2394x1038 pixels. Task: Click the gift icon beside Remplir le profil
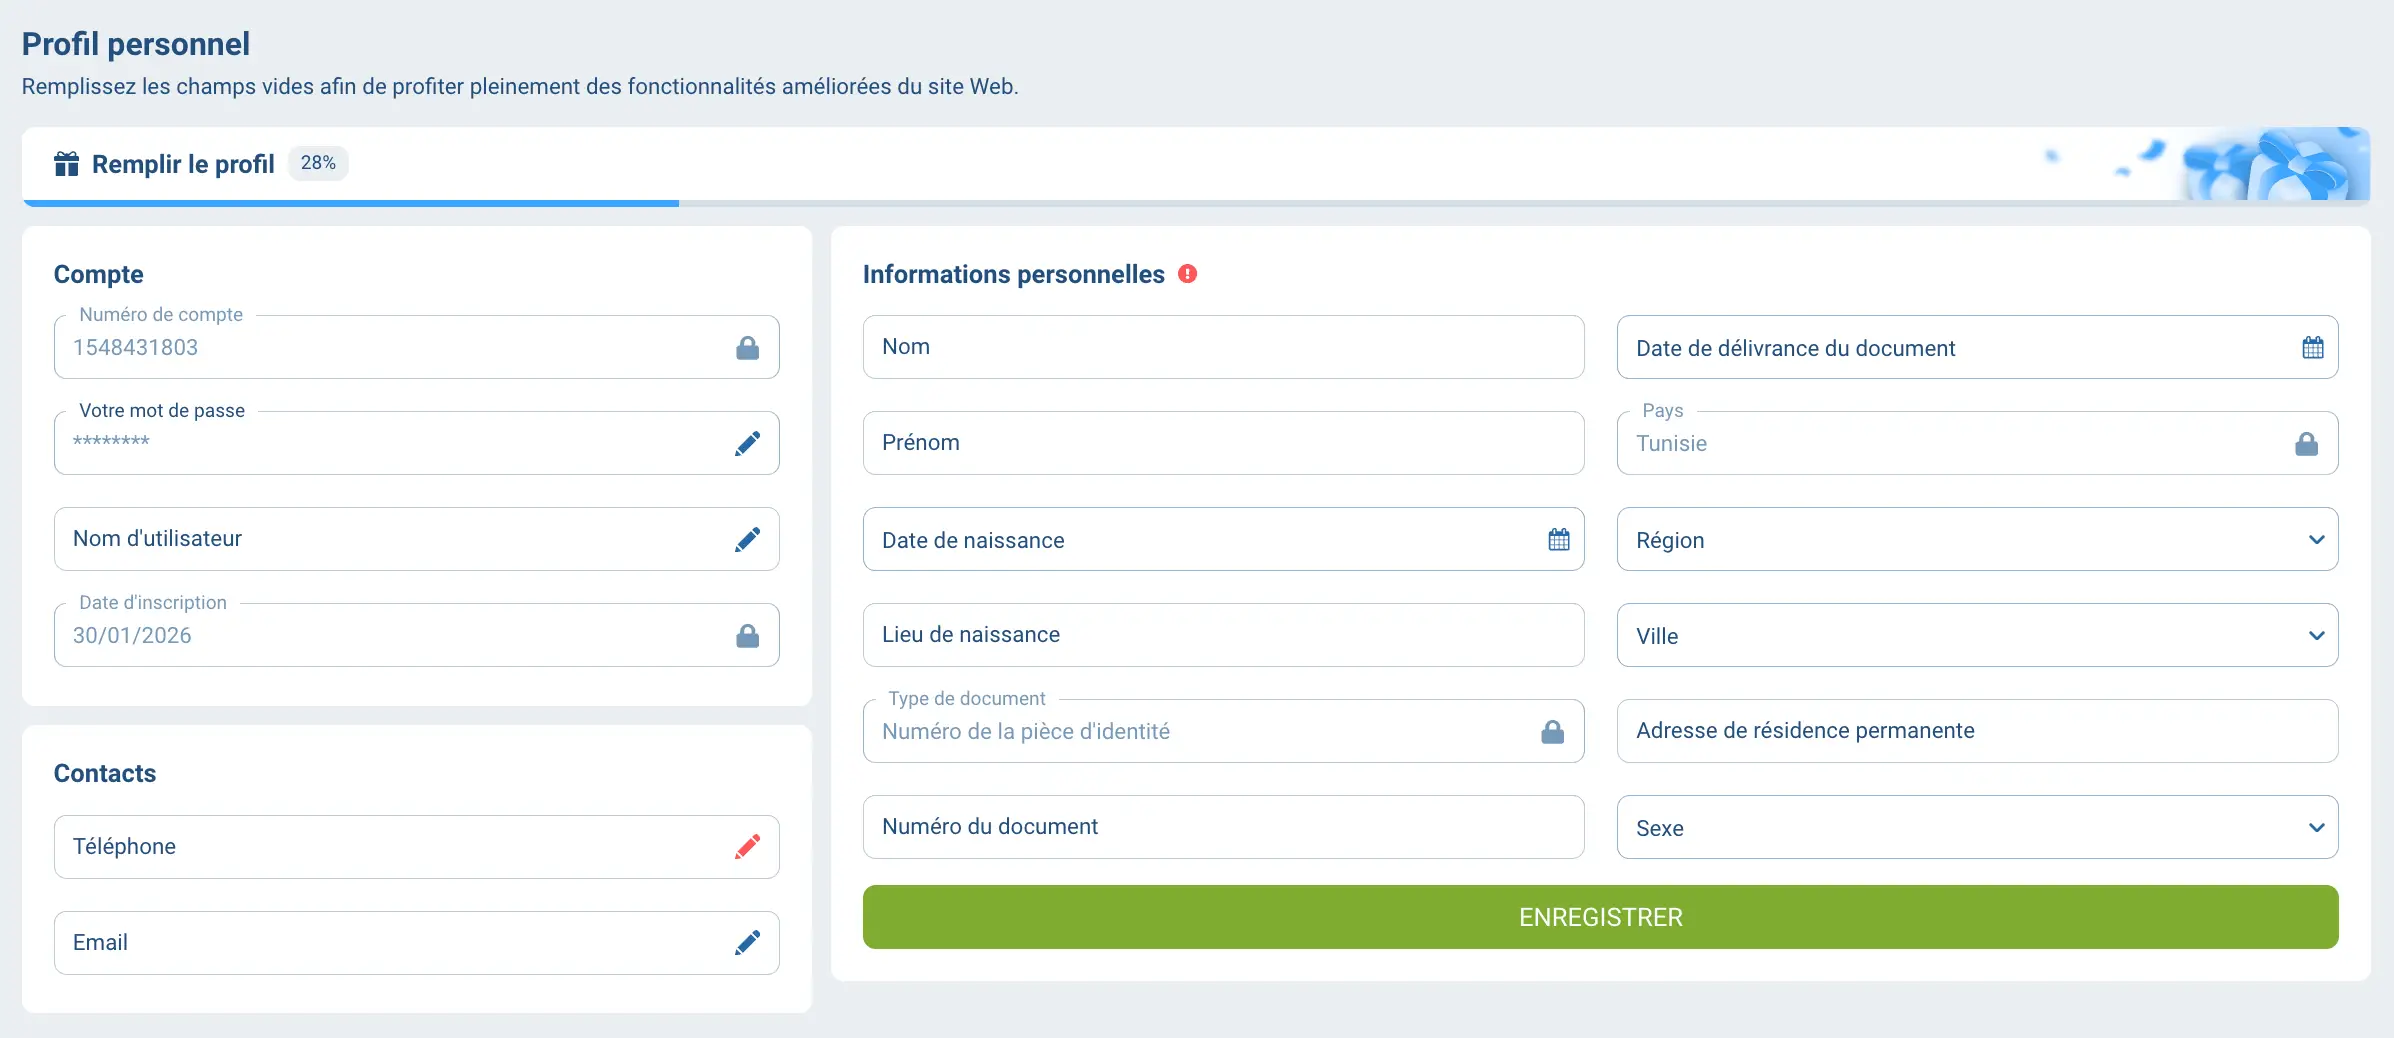pos(66,164)
